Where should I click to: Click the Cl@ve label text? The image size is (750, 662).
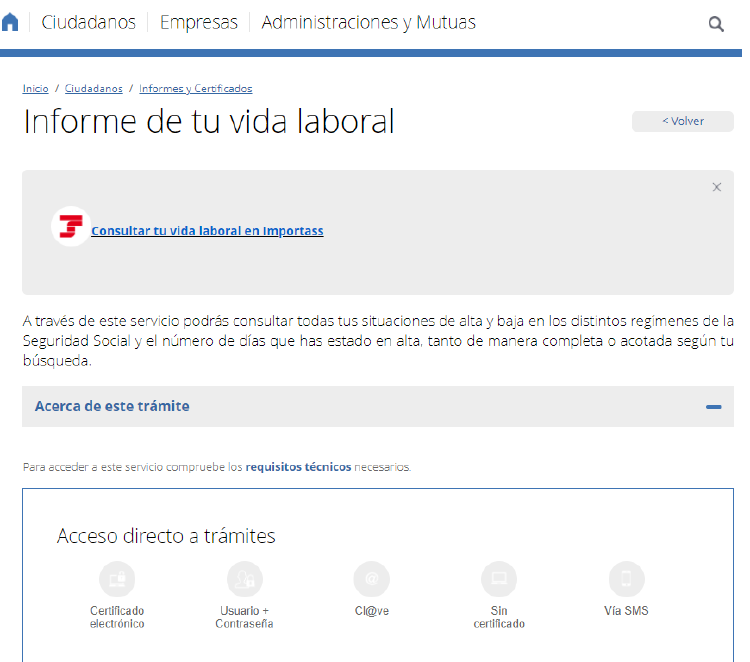tap(372, 611)
